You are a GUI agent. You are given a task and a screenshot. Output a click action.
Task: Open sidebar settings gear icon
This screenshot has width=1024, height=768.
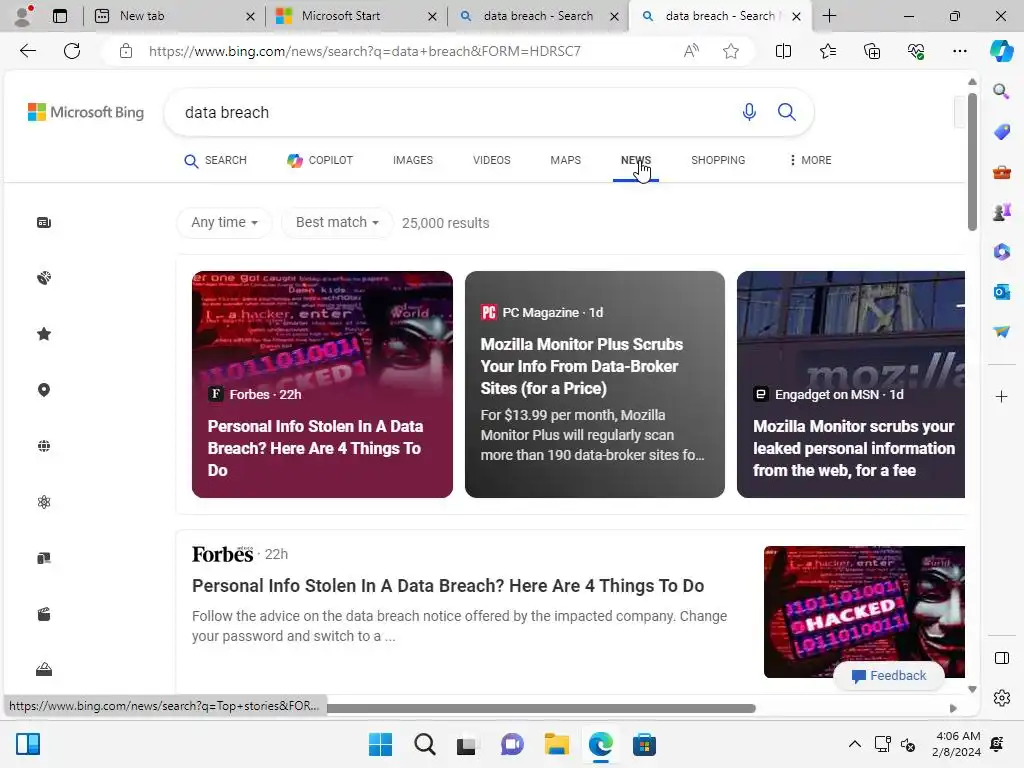point(1001,698)
